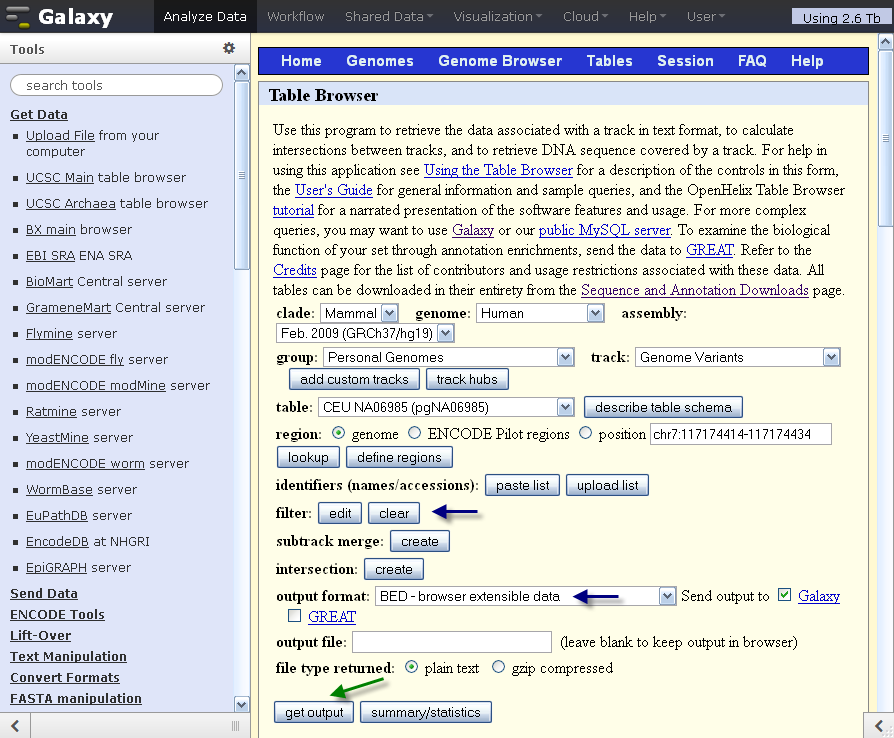Open the output format dropdown
Image resolution: width=894 pixels, height=738 pixels.
[x=526, y=597]
